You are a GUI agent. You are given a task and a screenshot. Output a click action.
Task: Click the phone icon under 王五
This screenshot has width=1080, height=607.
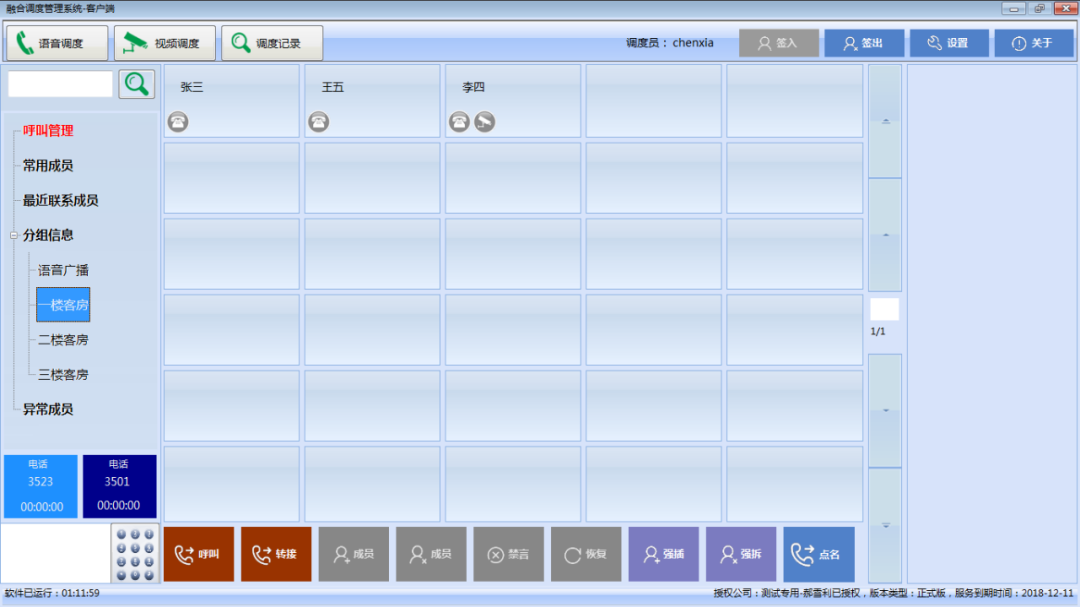tap(318, 122)
